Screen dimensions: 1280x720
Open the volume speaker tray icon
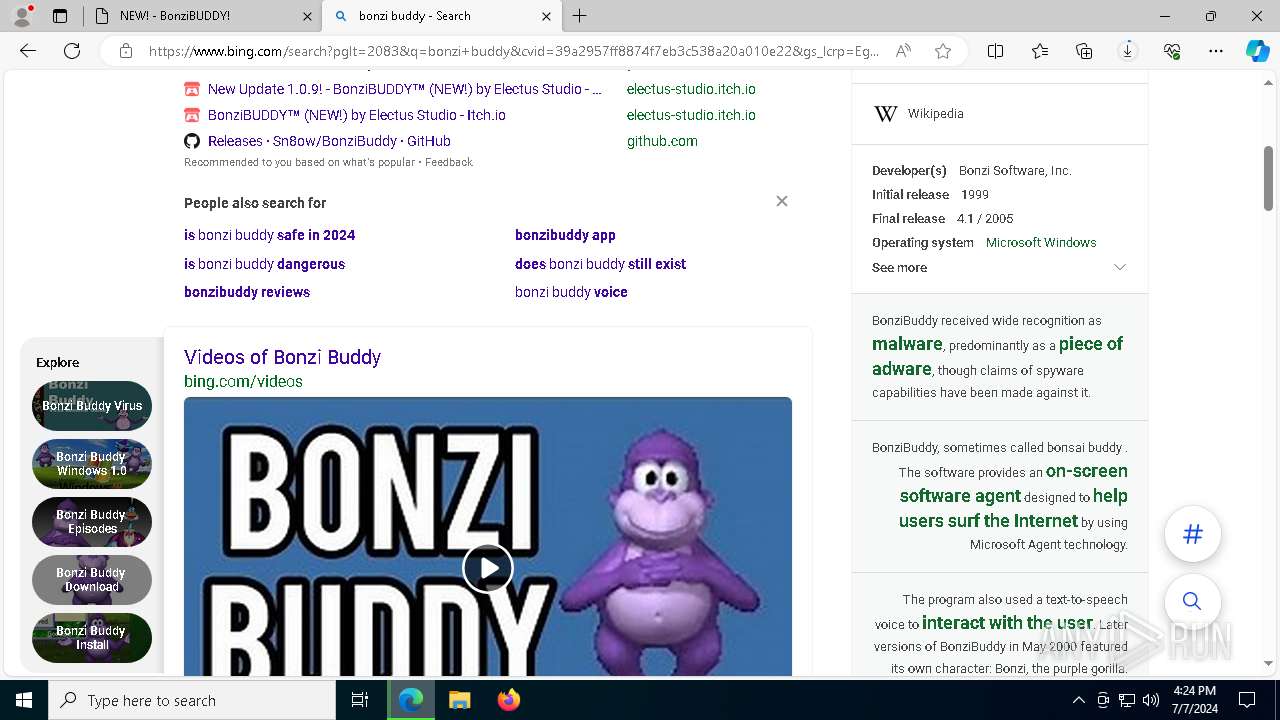pyautogui.click(x=1151, y=700)
